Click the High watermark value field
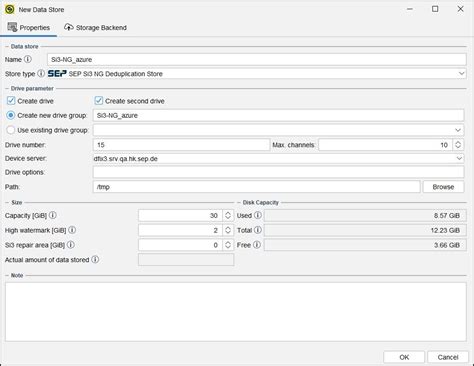This screenshot has height=366, width=474. click(x=180, y=230)
